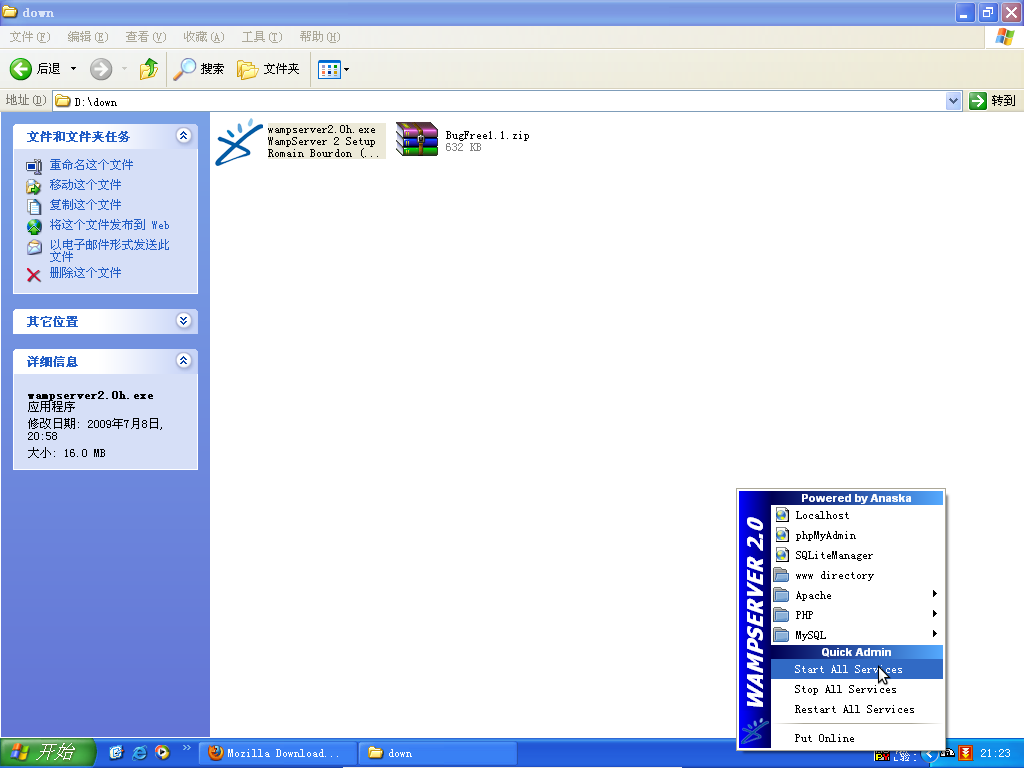1024x768 pixels.
Task: Open the 搜索 (Search) toolbar button
Action: 199,69
